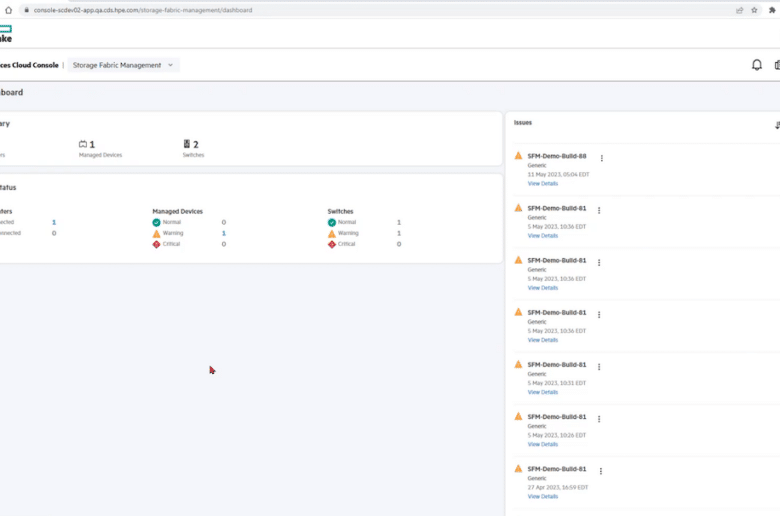Click the Managed Devices Critical diamond icon
Image resolution: width=780 pixels, height=516 pixels.
(156, 244)
